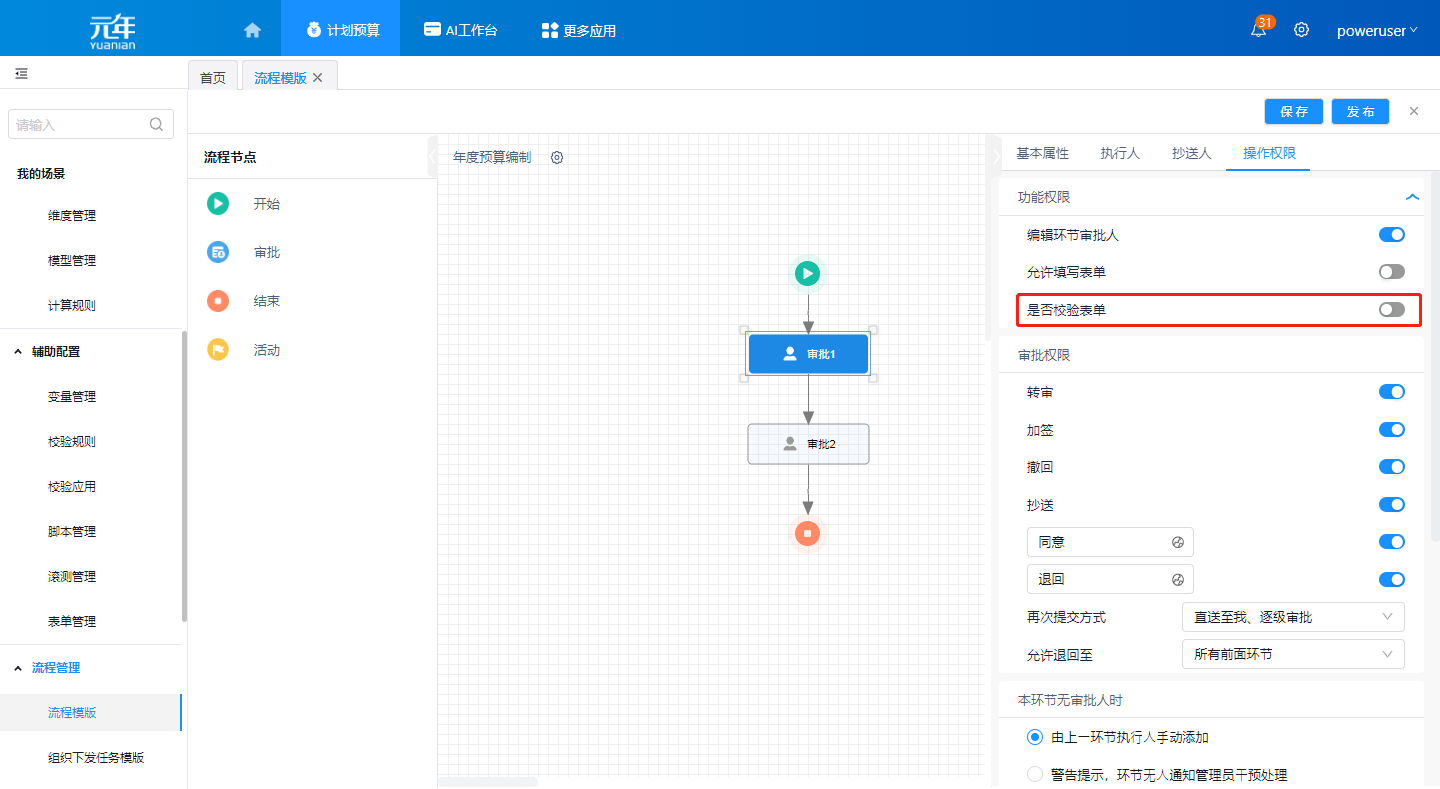Viewport: 1440px width, 789px height.
Task: Open the 再次提交方式 dropdown
Action: coord(1292,617)
